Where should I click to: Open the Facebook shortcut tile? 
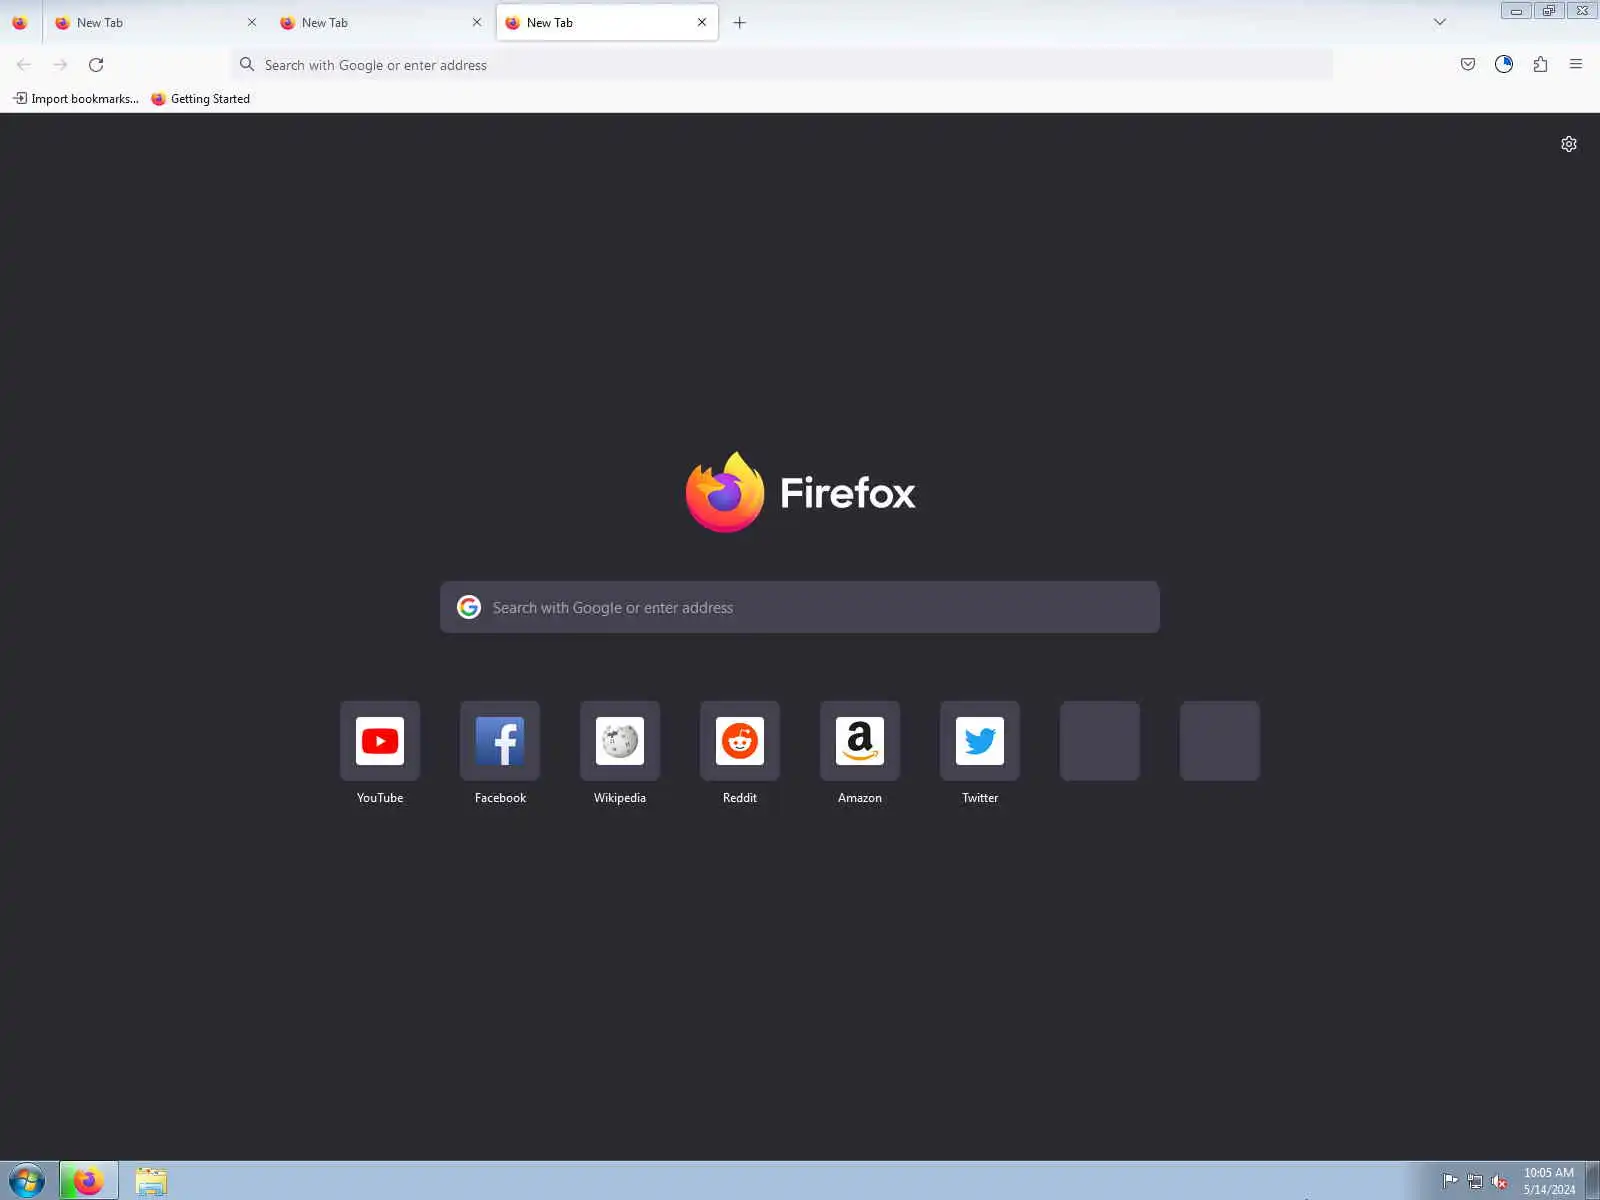click(x=500, y=741)
